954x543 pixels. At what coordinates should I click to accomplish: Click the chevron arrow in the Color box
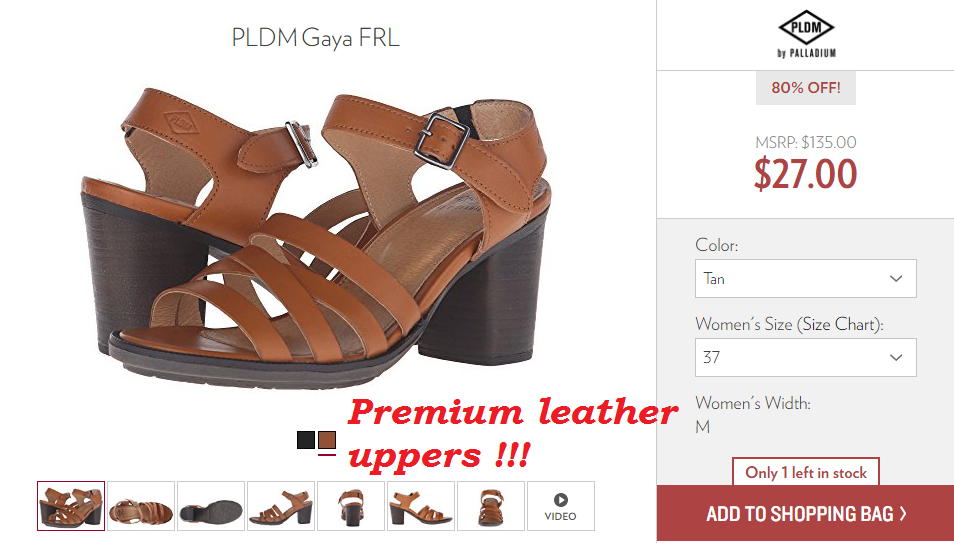(896, 279)
